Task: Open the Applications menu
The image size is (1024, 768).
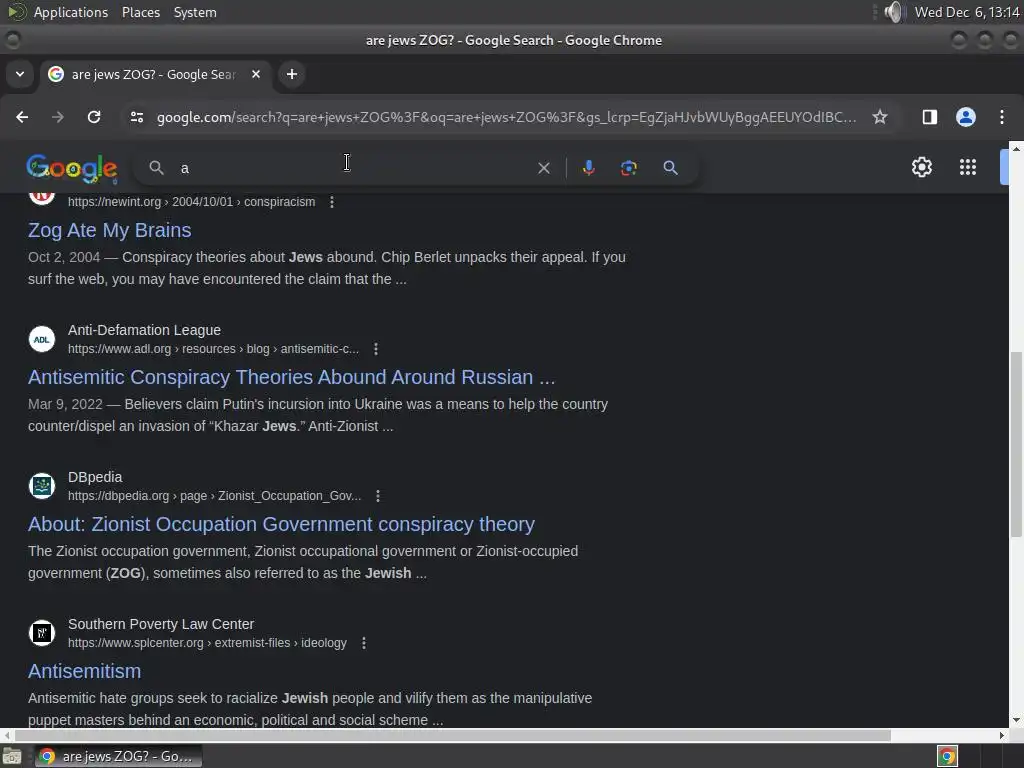Action: (71, 12)
